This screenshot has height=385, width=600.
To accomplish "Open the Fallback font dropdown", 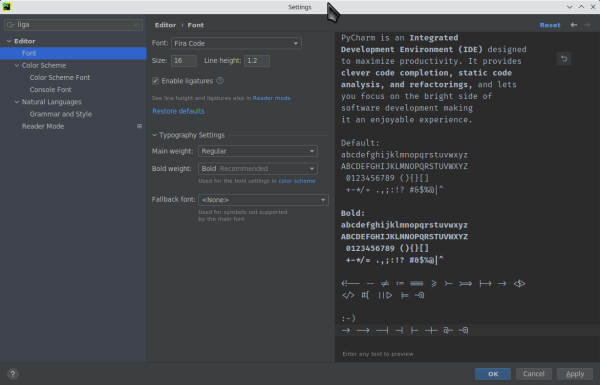I will tap(263, 200).
